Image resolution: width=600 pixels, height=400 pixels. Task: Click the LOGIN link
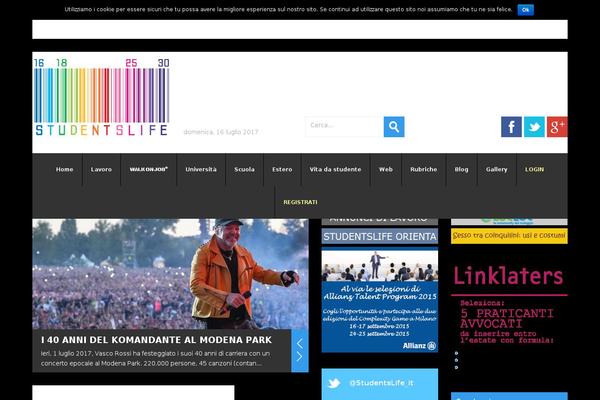tap(534, 169)
